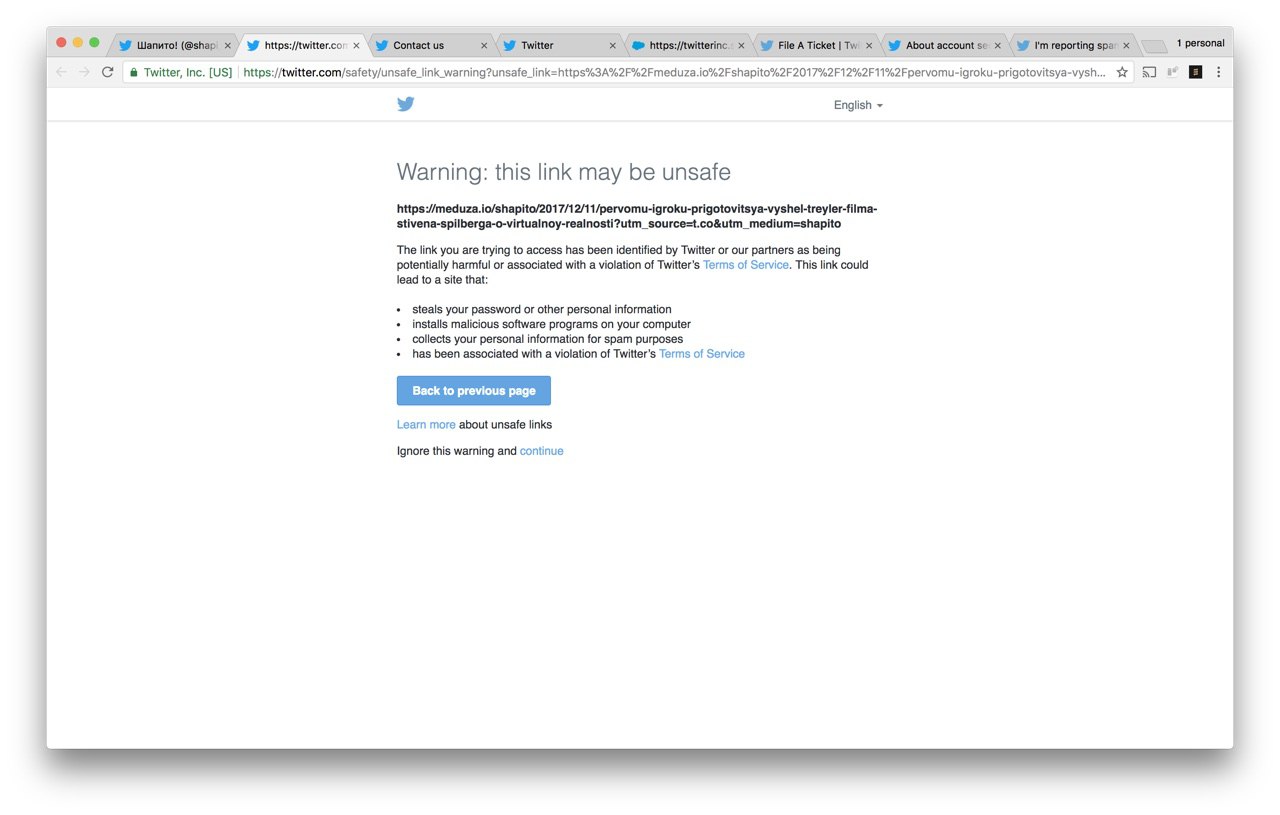
Task: Open the Learn more link
Action: coord(426,425)
